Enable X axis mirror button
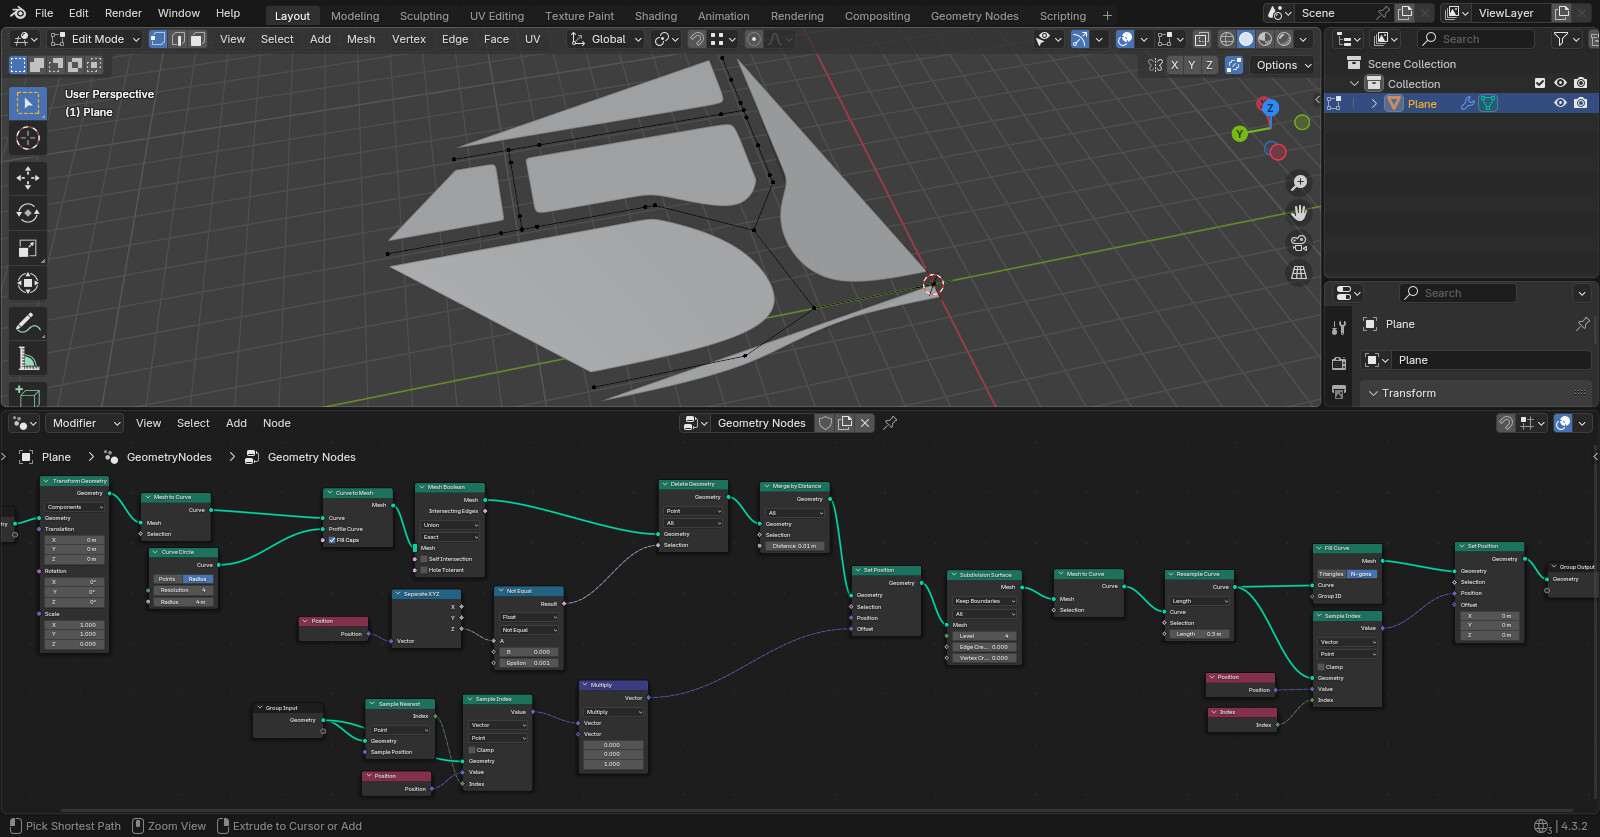1600x837 pixels. tap(1174, 65)
